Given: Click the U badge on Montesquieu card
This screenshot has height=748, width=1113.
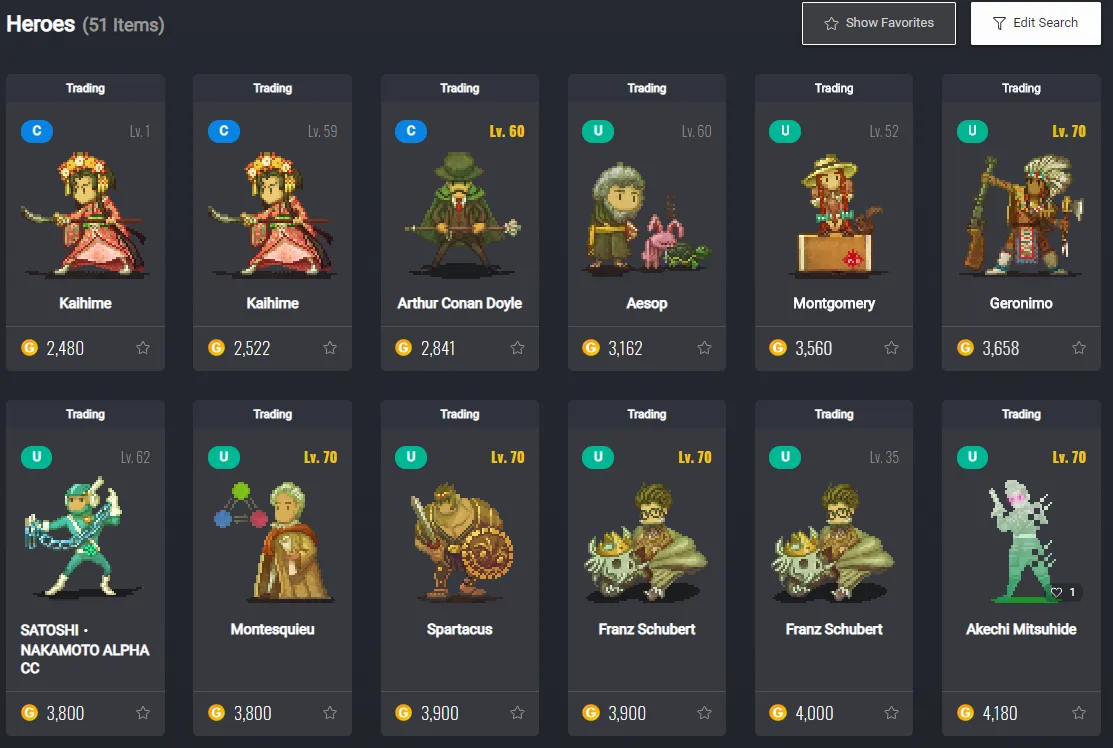Looking at the screenshot, I should tap(224, 457).
